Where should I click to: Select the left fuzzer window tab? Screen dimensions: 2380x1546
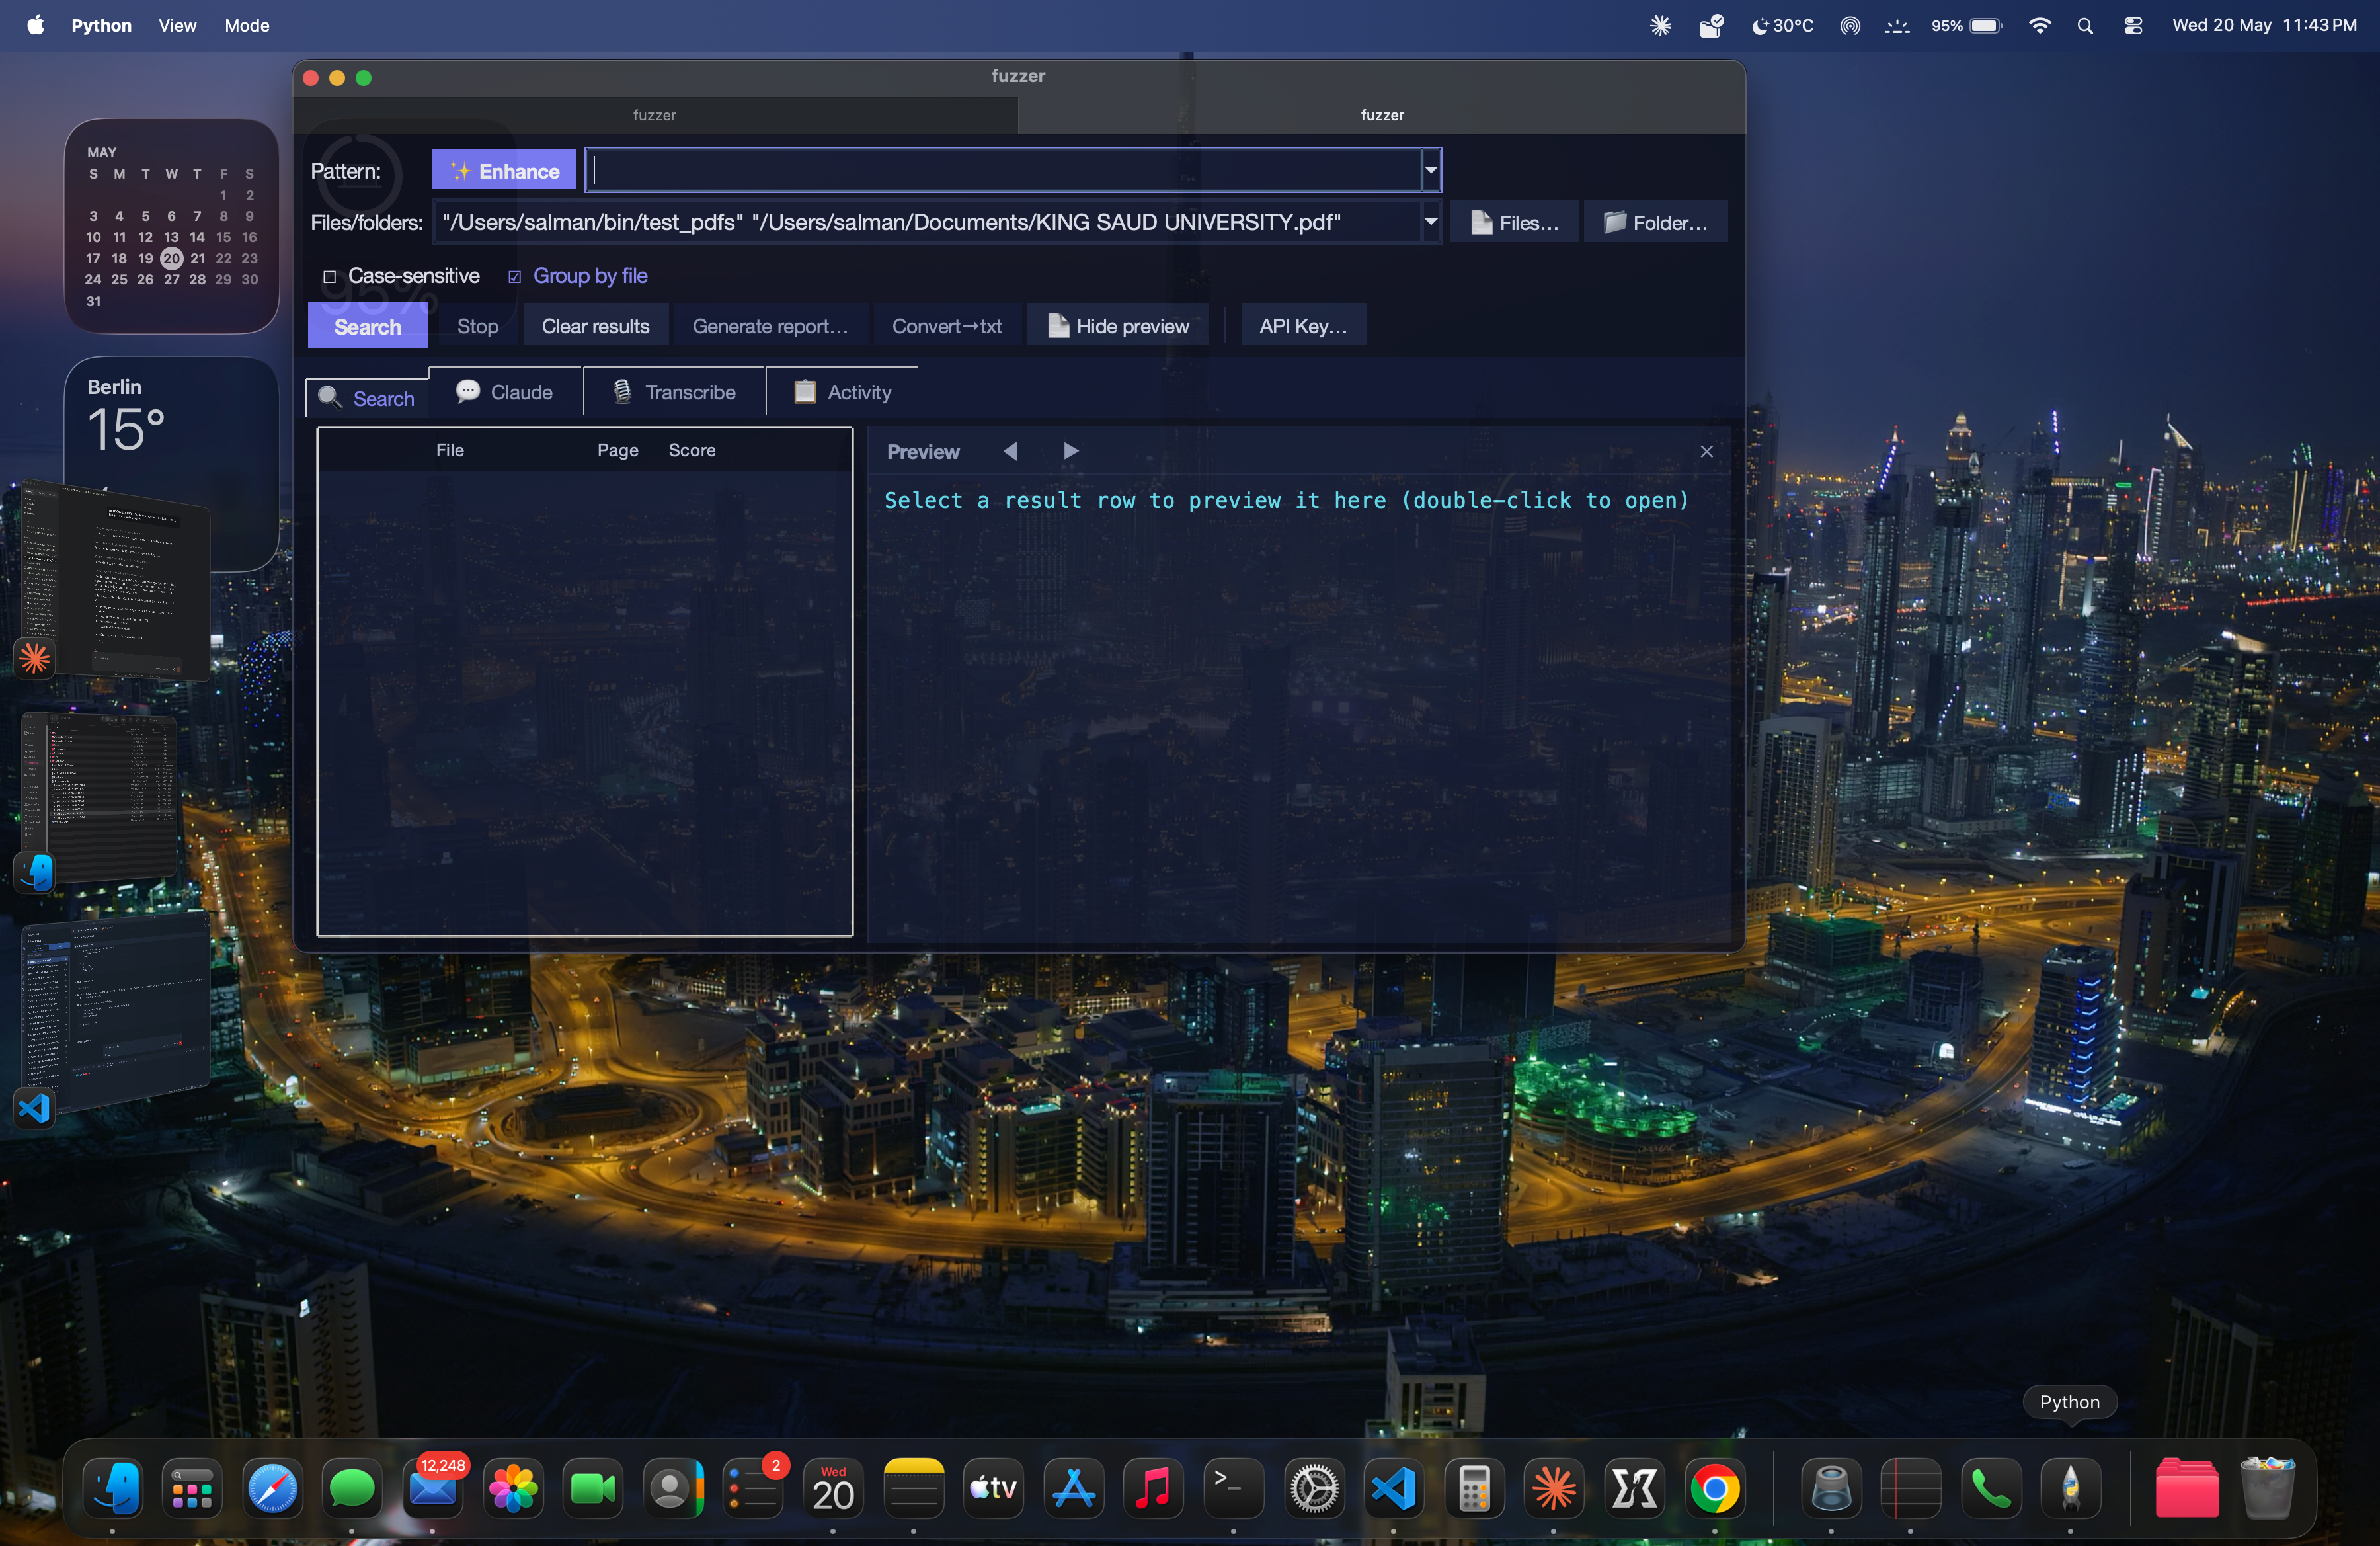[x=655, y=115]
